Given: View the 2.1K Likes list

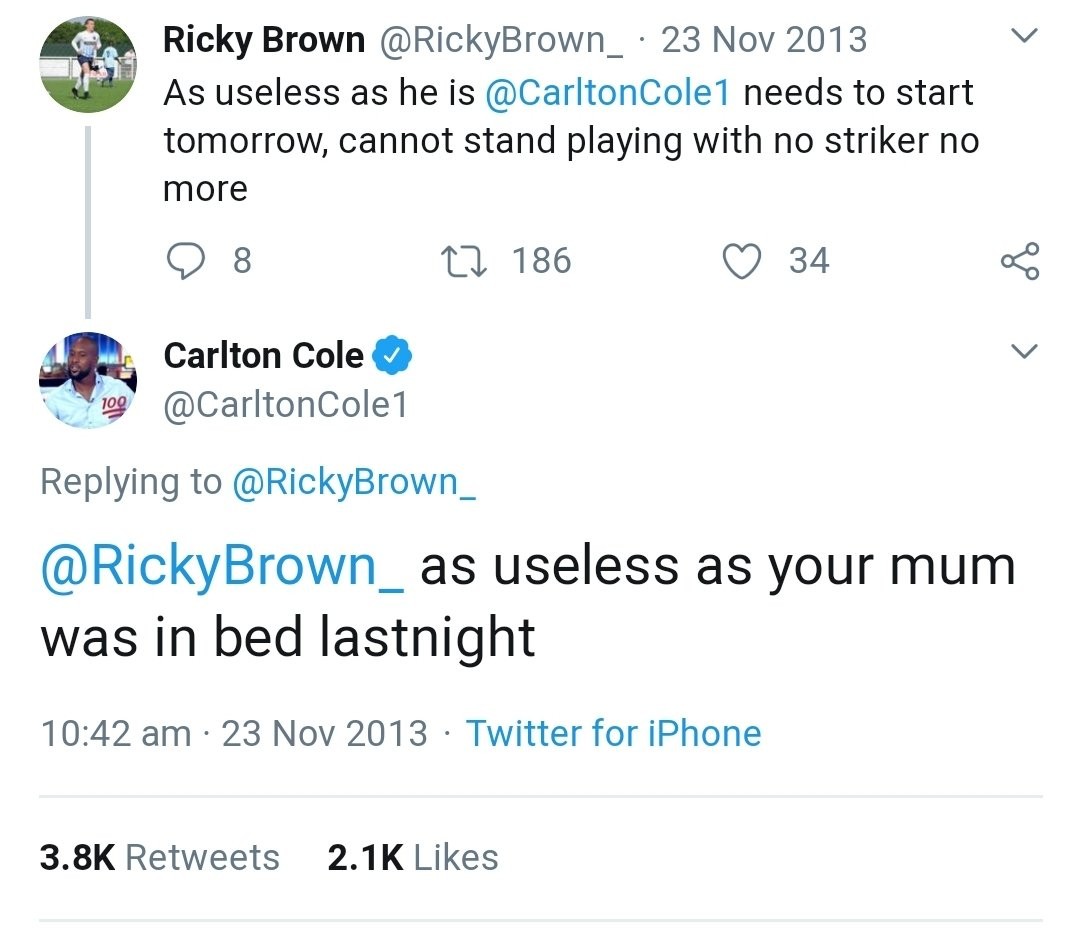Looking at the screenshot, I should coord(412,857).
